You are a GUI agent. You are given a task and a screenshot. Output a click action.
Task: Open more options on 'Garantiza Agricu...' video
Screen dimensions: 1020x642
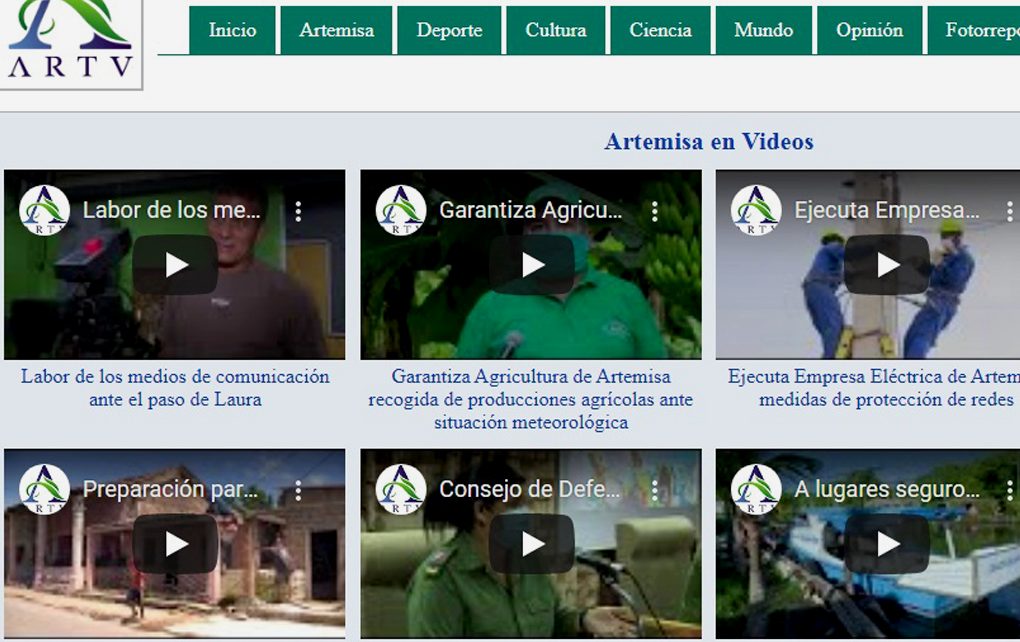654,211
